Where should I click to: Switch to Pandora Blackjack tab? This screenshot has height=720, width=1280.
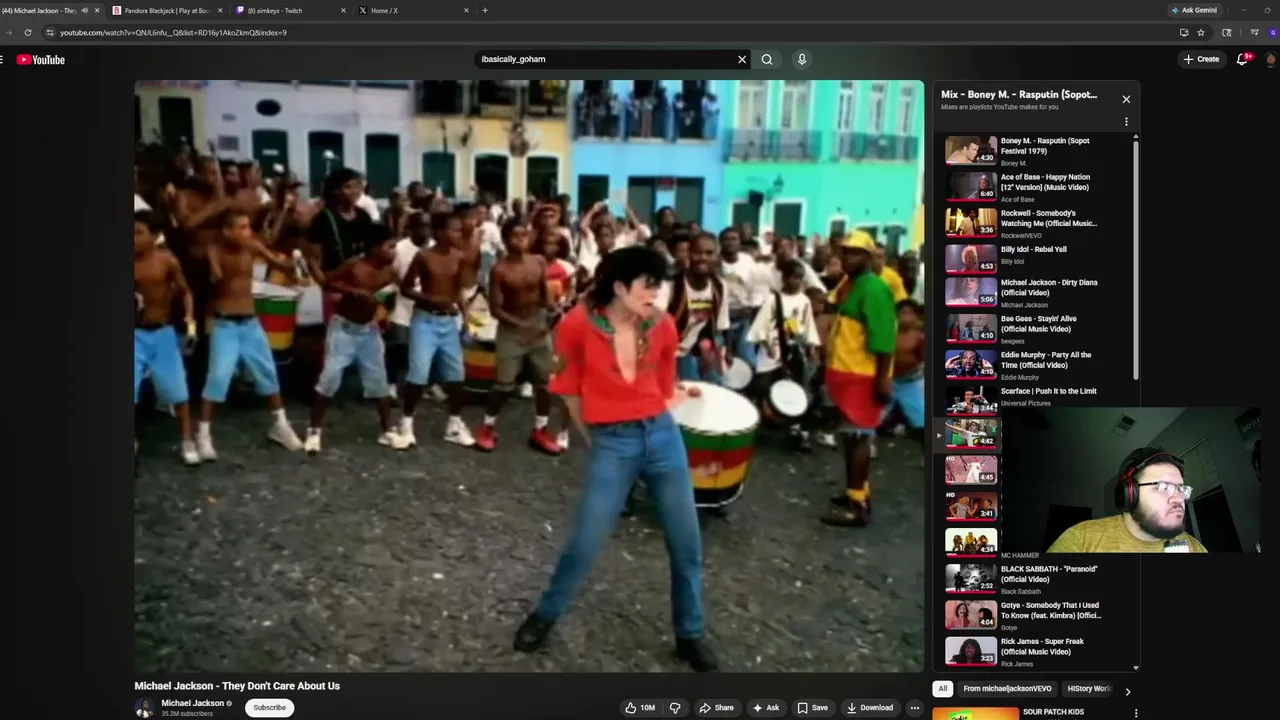(167, 10)
